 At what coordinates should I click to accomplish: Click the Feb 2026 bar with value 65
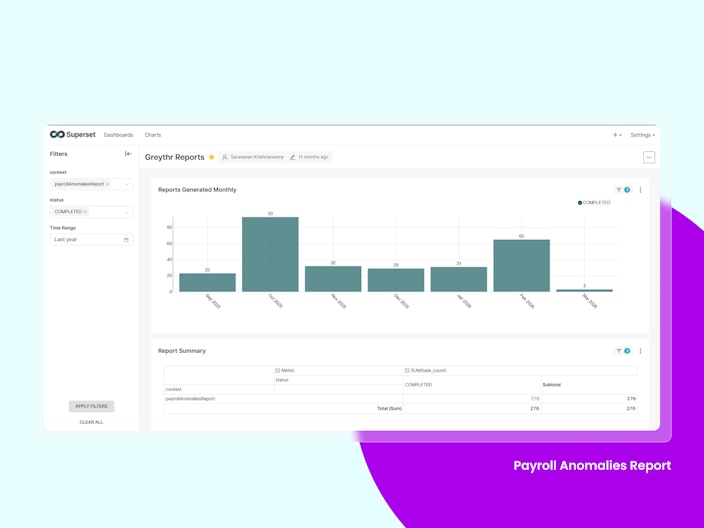click(522, 266)
